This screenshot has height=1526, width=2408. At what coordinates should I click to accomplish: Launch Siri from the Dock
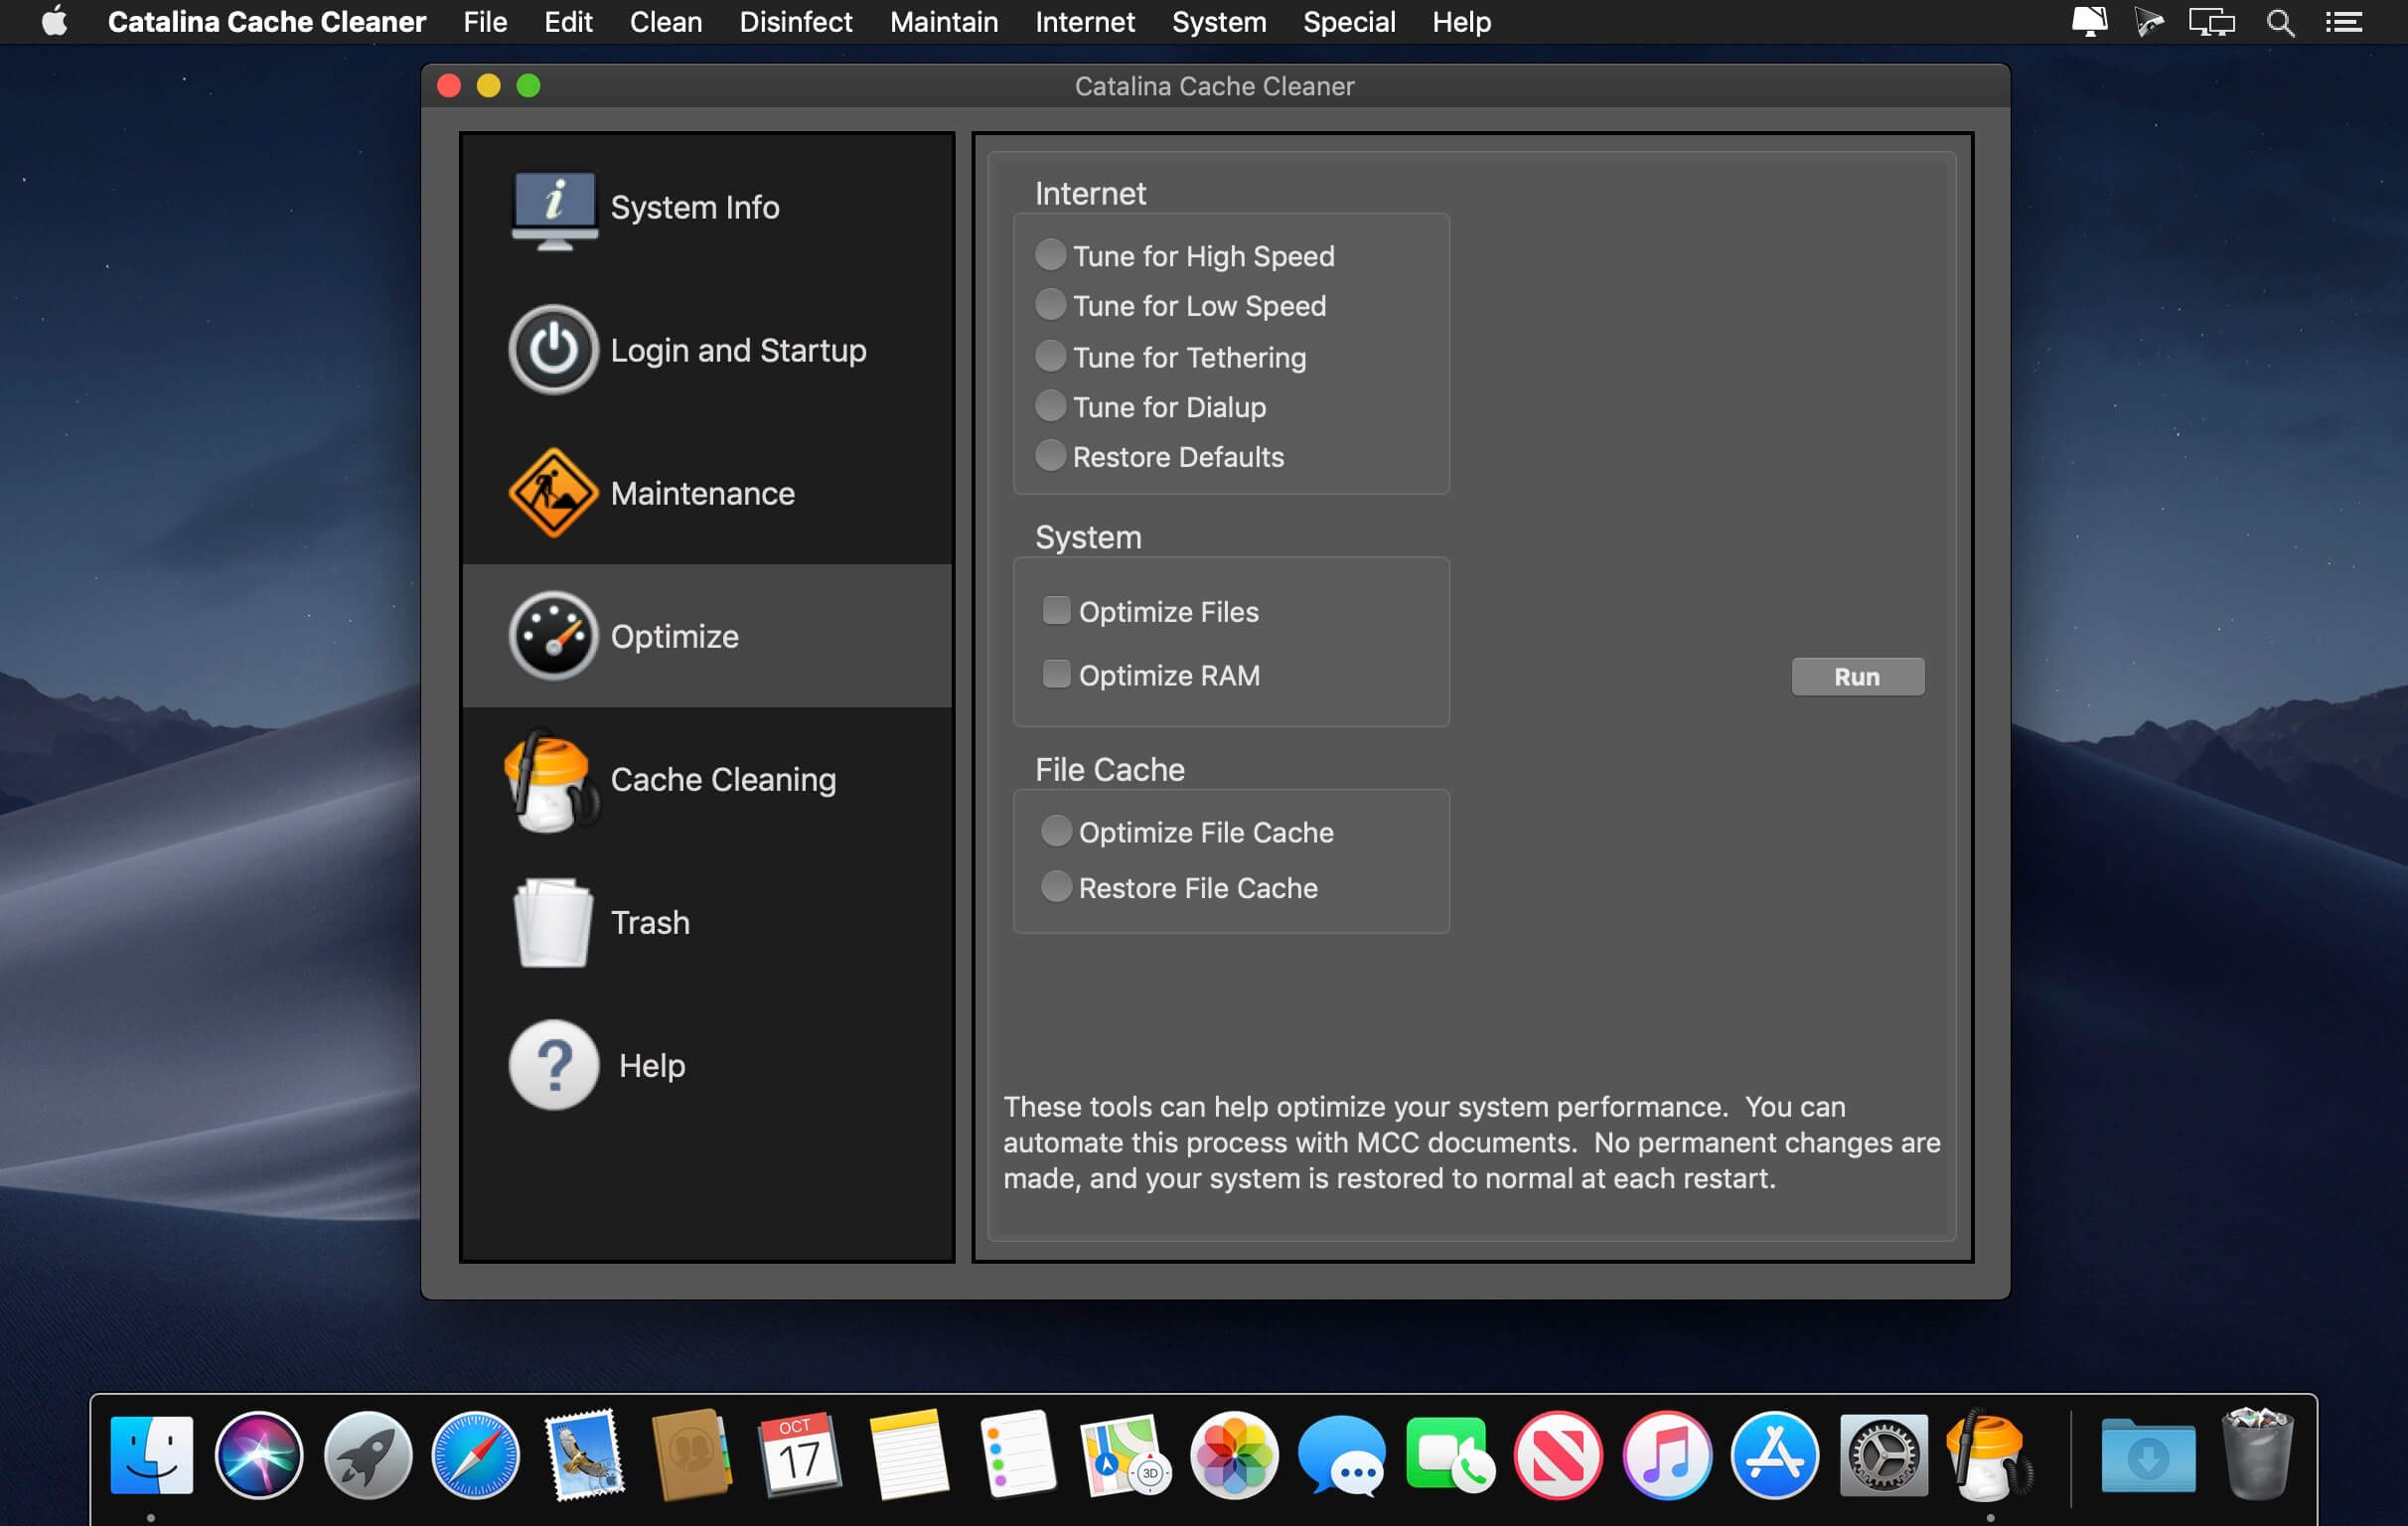click(259, 1455)
